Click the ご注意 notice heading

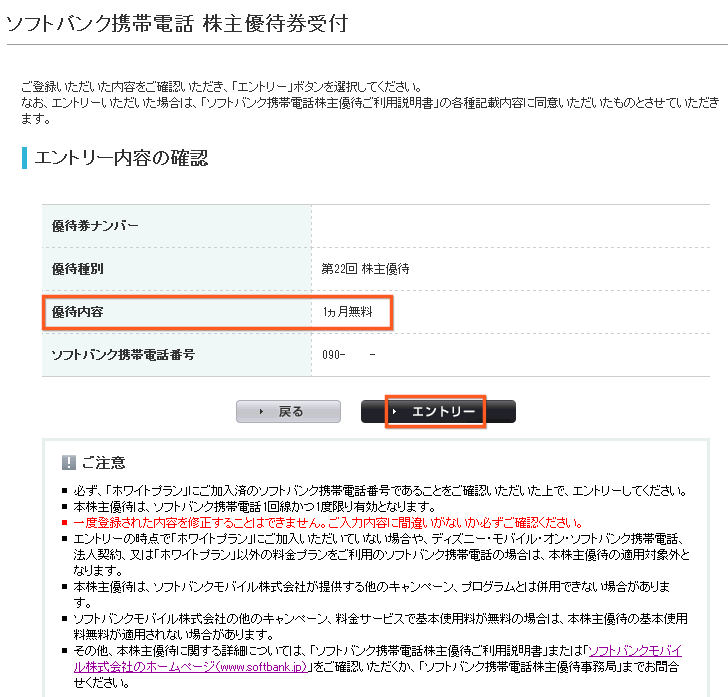point(104,463)
